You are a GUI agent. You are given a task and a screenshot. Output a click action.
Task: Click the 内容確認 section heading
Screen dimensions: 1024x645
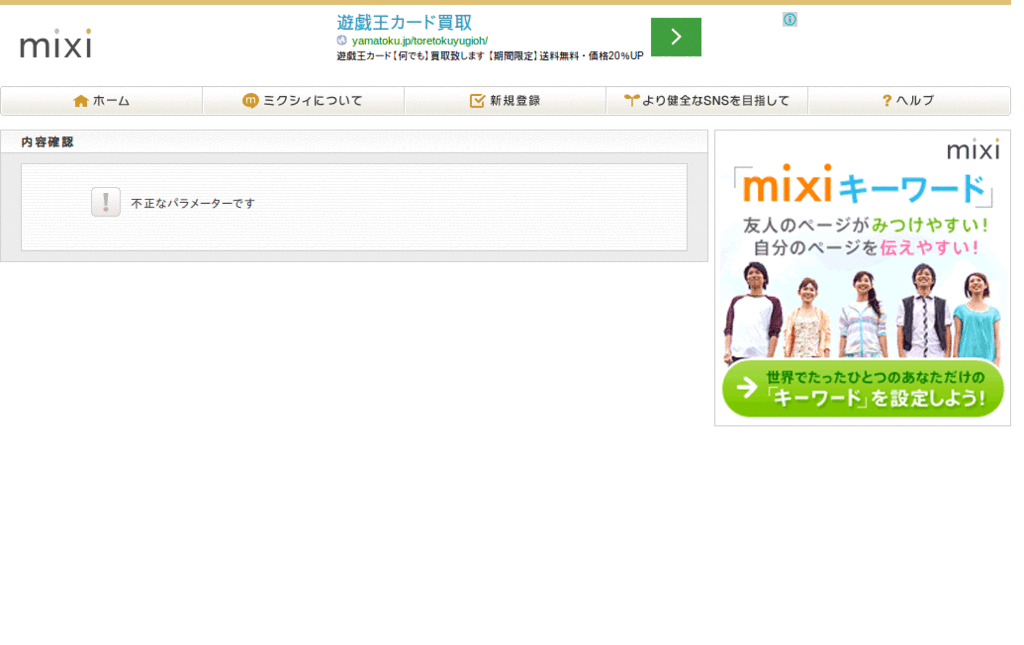pyautogui.click(x=47, y=142)
